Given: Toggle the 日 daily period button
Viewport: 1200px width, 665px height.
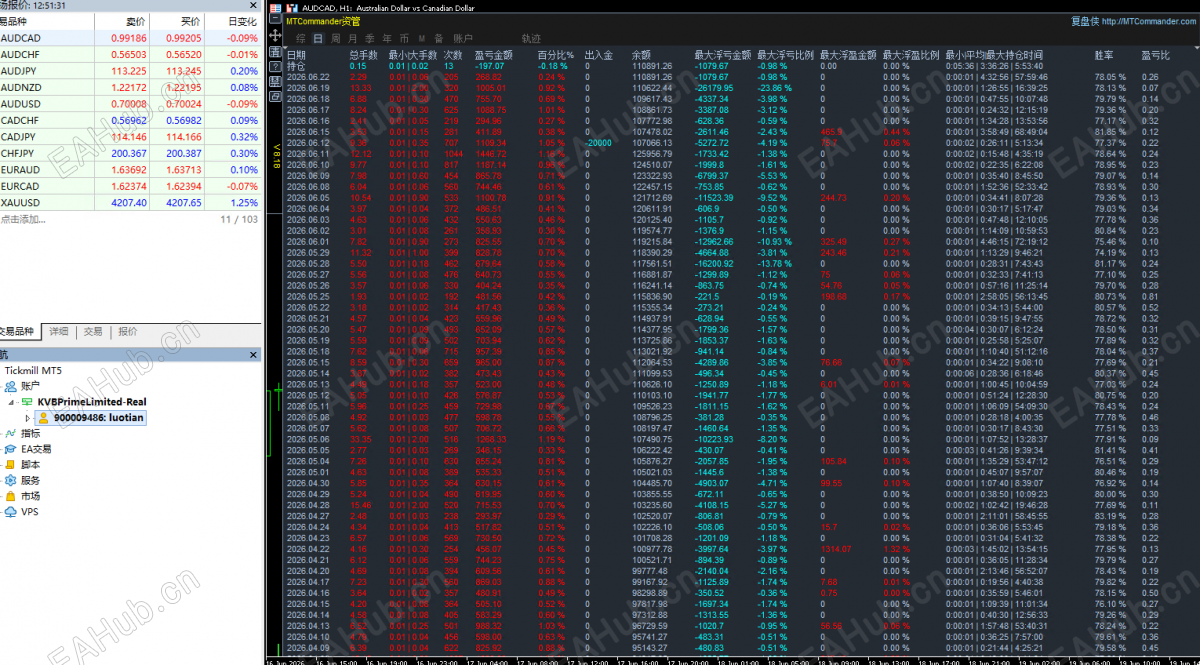Looking at the screenshot, I should click(x=318, y=38).
